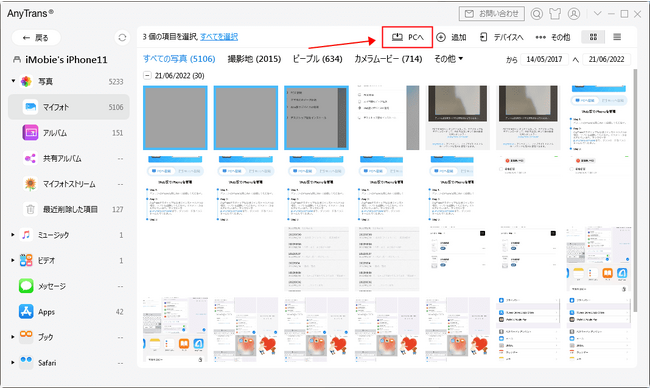Expand the ミュージック tree section
This screenshot has height=388, width=650.
(13, 235)
